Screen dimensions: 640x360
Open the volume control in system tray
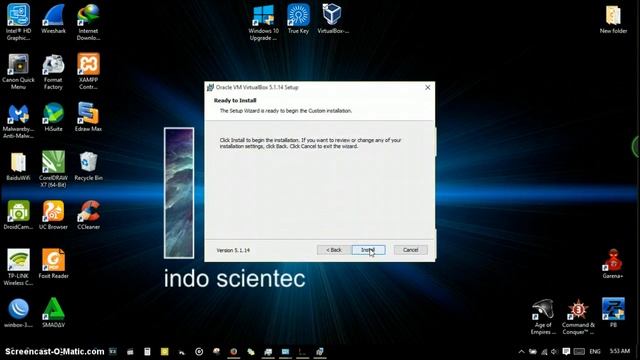pos(554,351)
